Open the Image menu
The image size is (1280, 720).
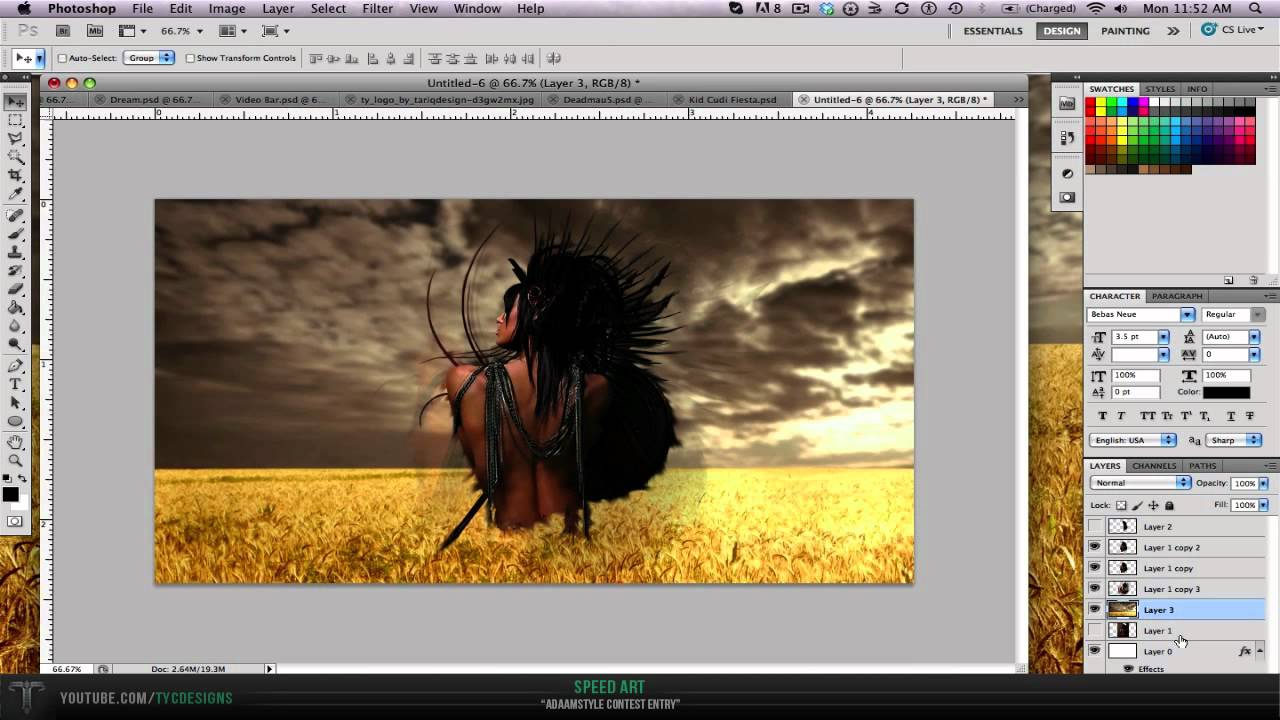[x=227, y=9]
